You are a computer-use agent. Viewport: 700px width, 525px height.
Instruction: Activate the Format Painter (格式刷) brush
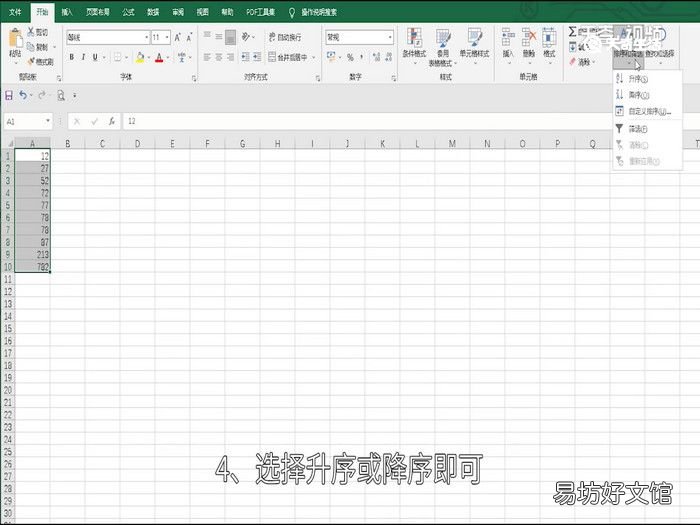(x=31, y=61)
